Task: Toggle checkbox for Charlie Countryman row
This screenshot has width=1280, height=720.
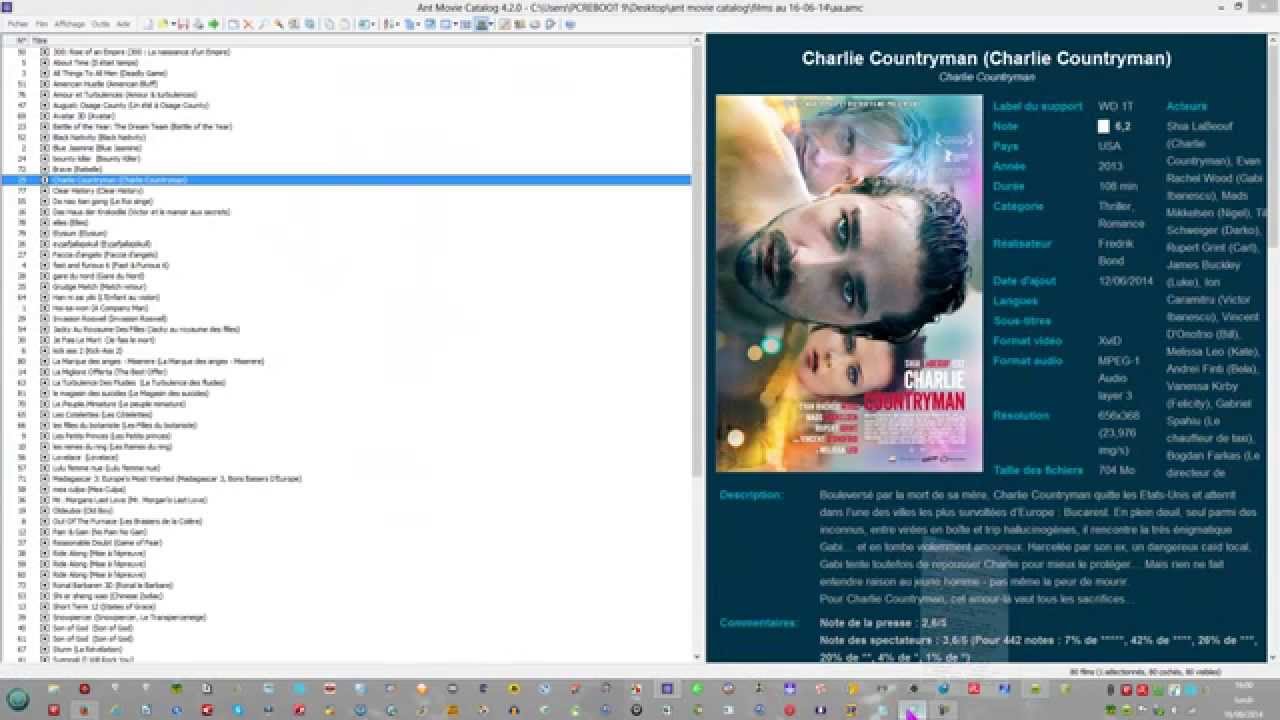Action: [x=45, y=180]
